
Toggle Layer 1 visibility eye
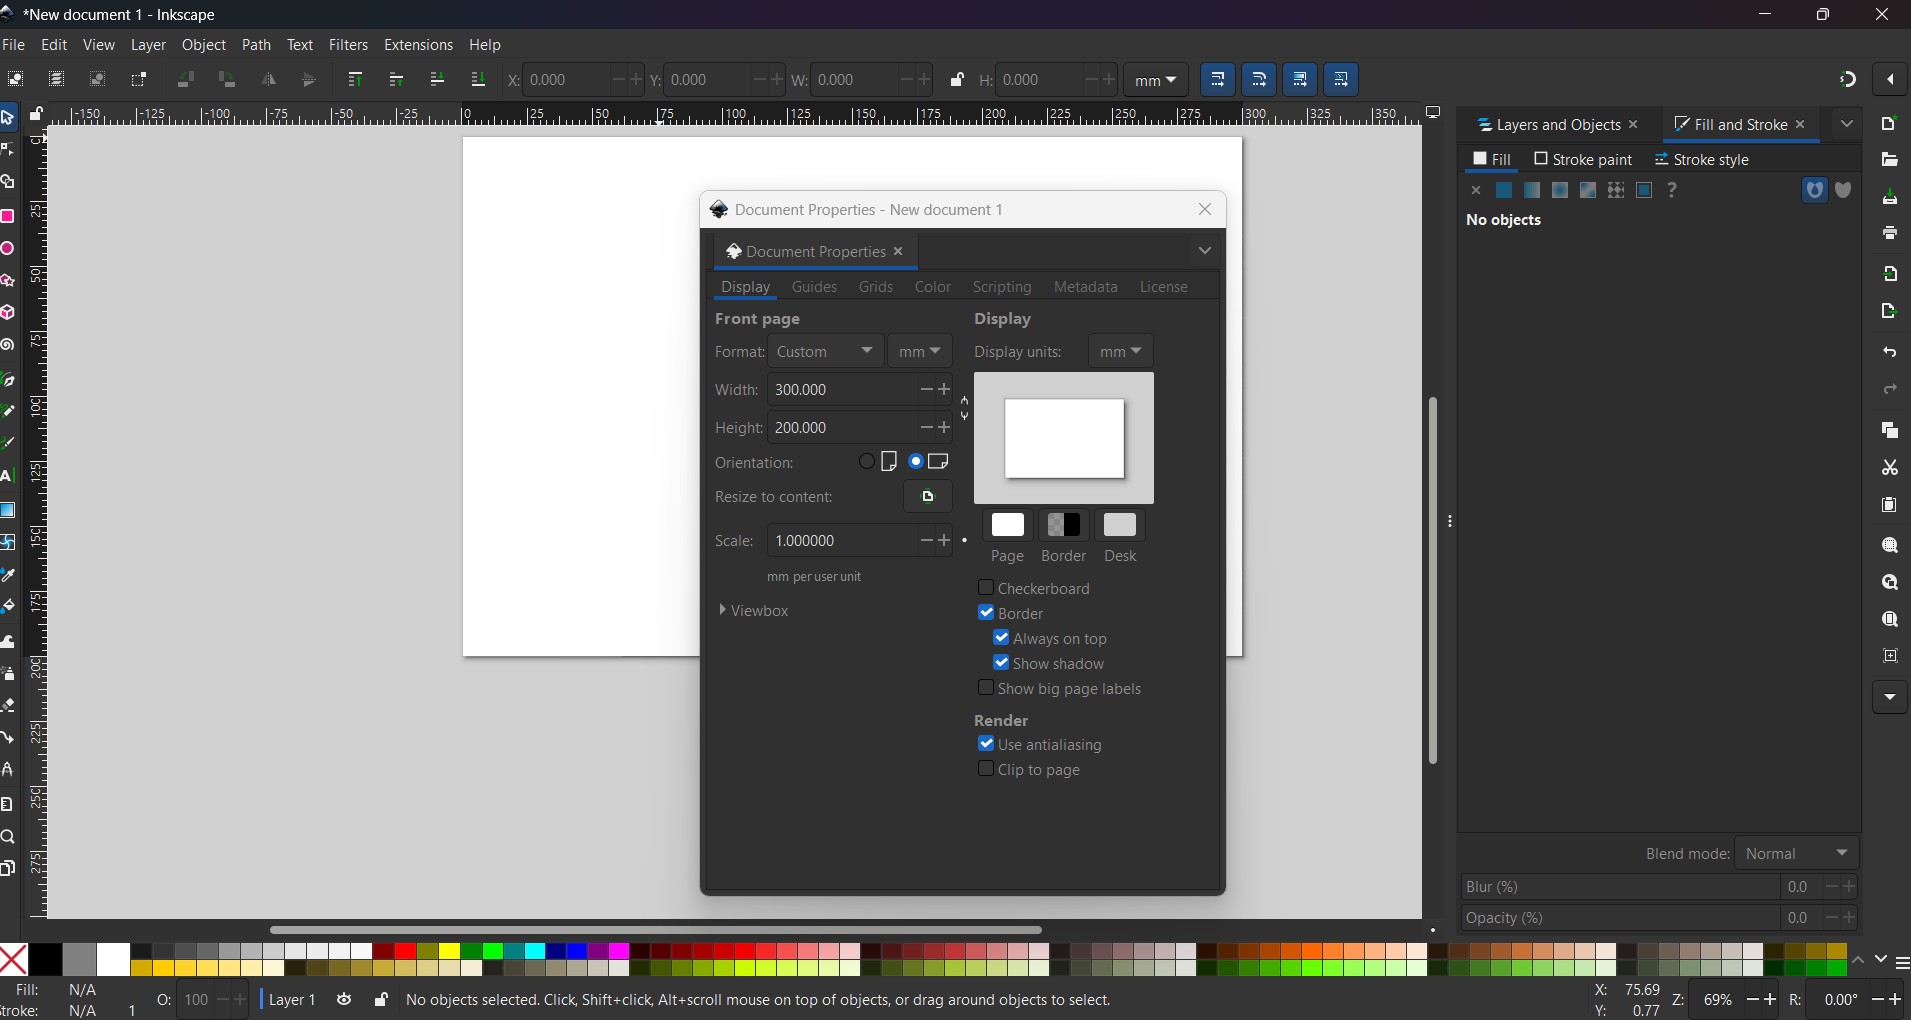(344, 1000)
